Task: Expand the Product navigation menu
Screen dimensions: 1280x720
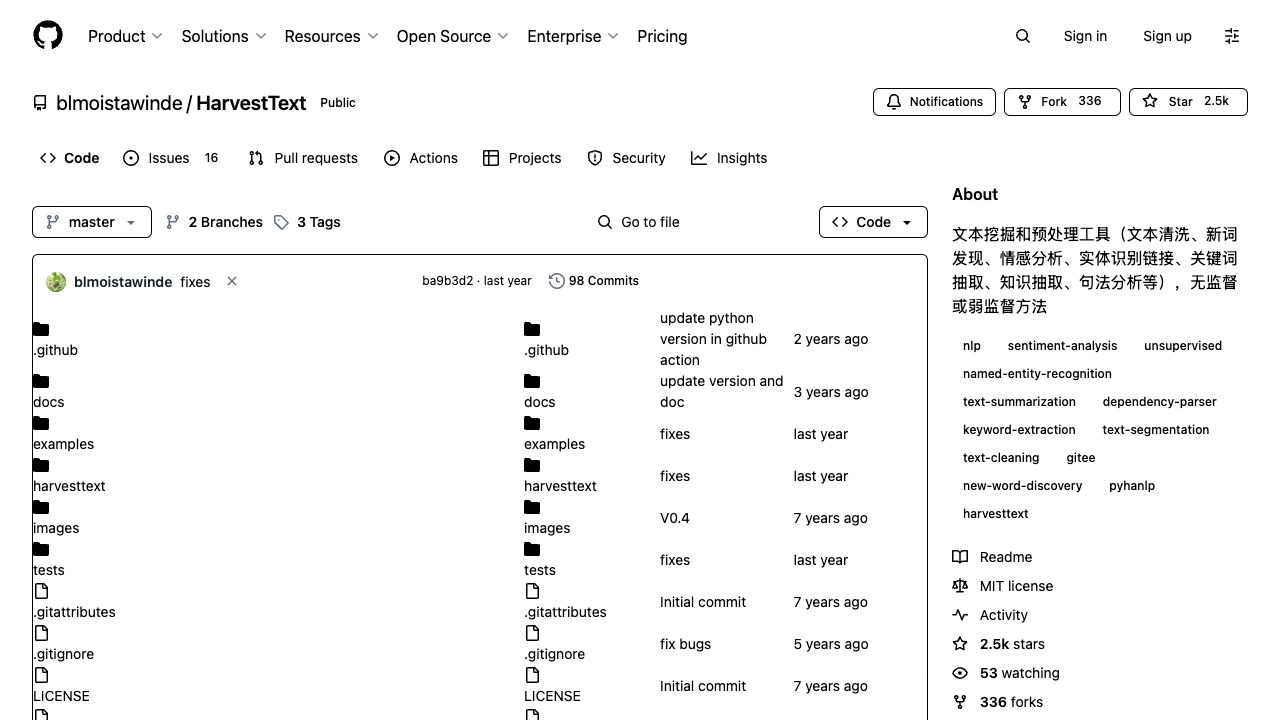Action: (x=125, y=36)
